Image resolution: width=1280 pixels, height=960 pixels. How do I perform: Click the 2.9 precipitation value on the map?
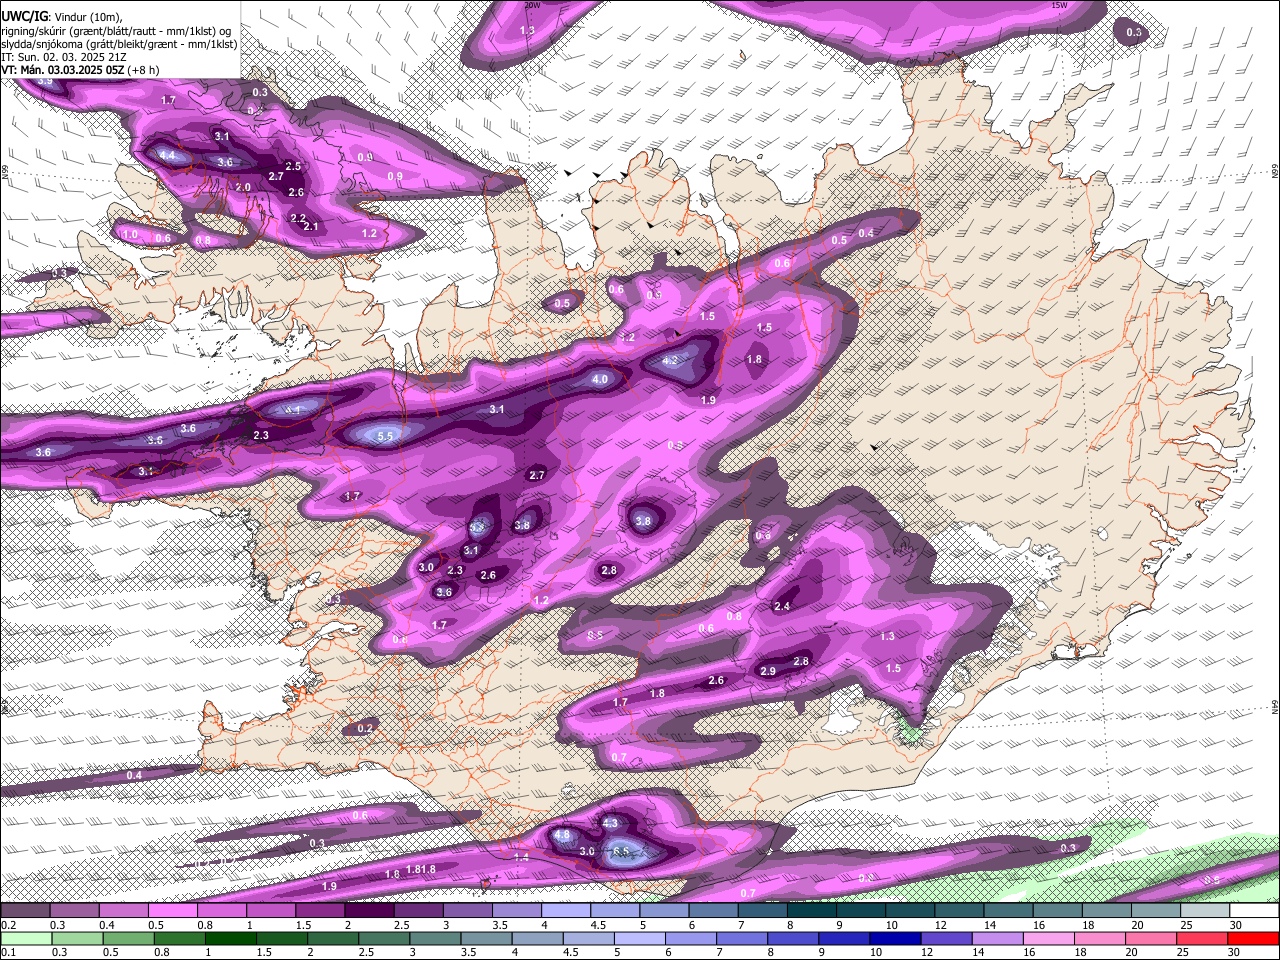coord(768,672)
